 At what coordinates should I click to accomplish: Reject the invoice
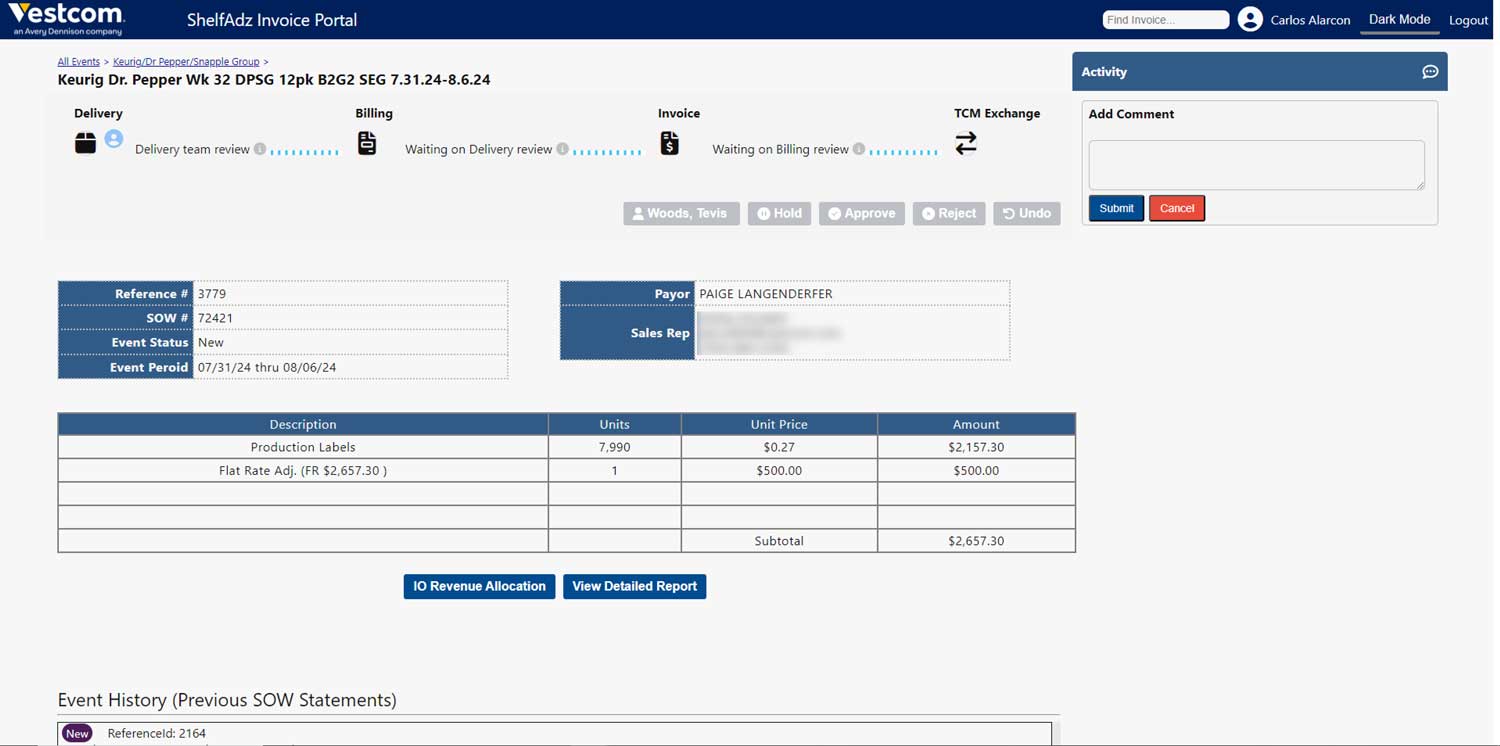(x=949, y=213)
